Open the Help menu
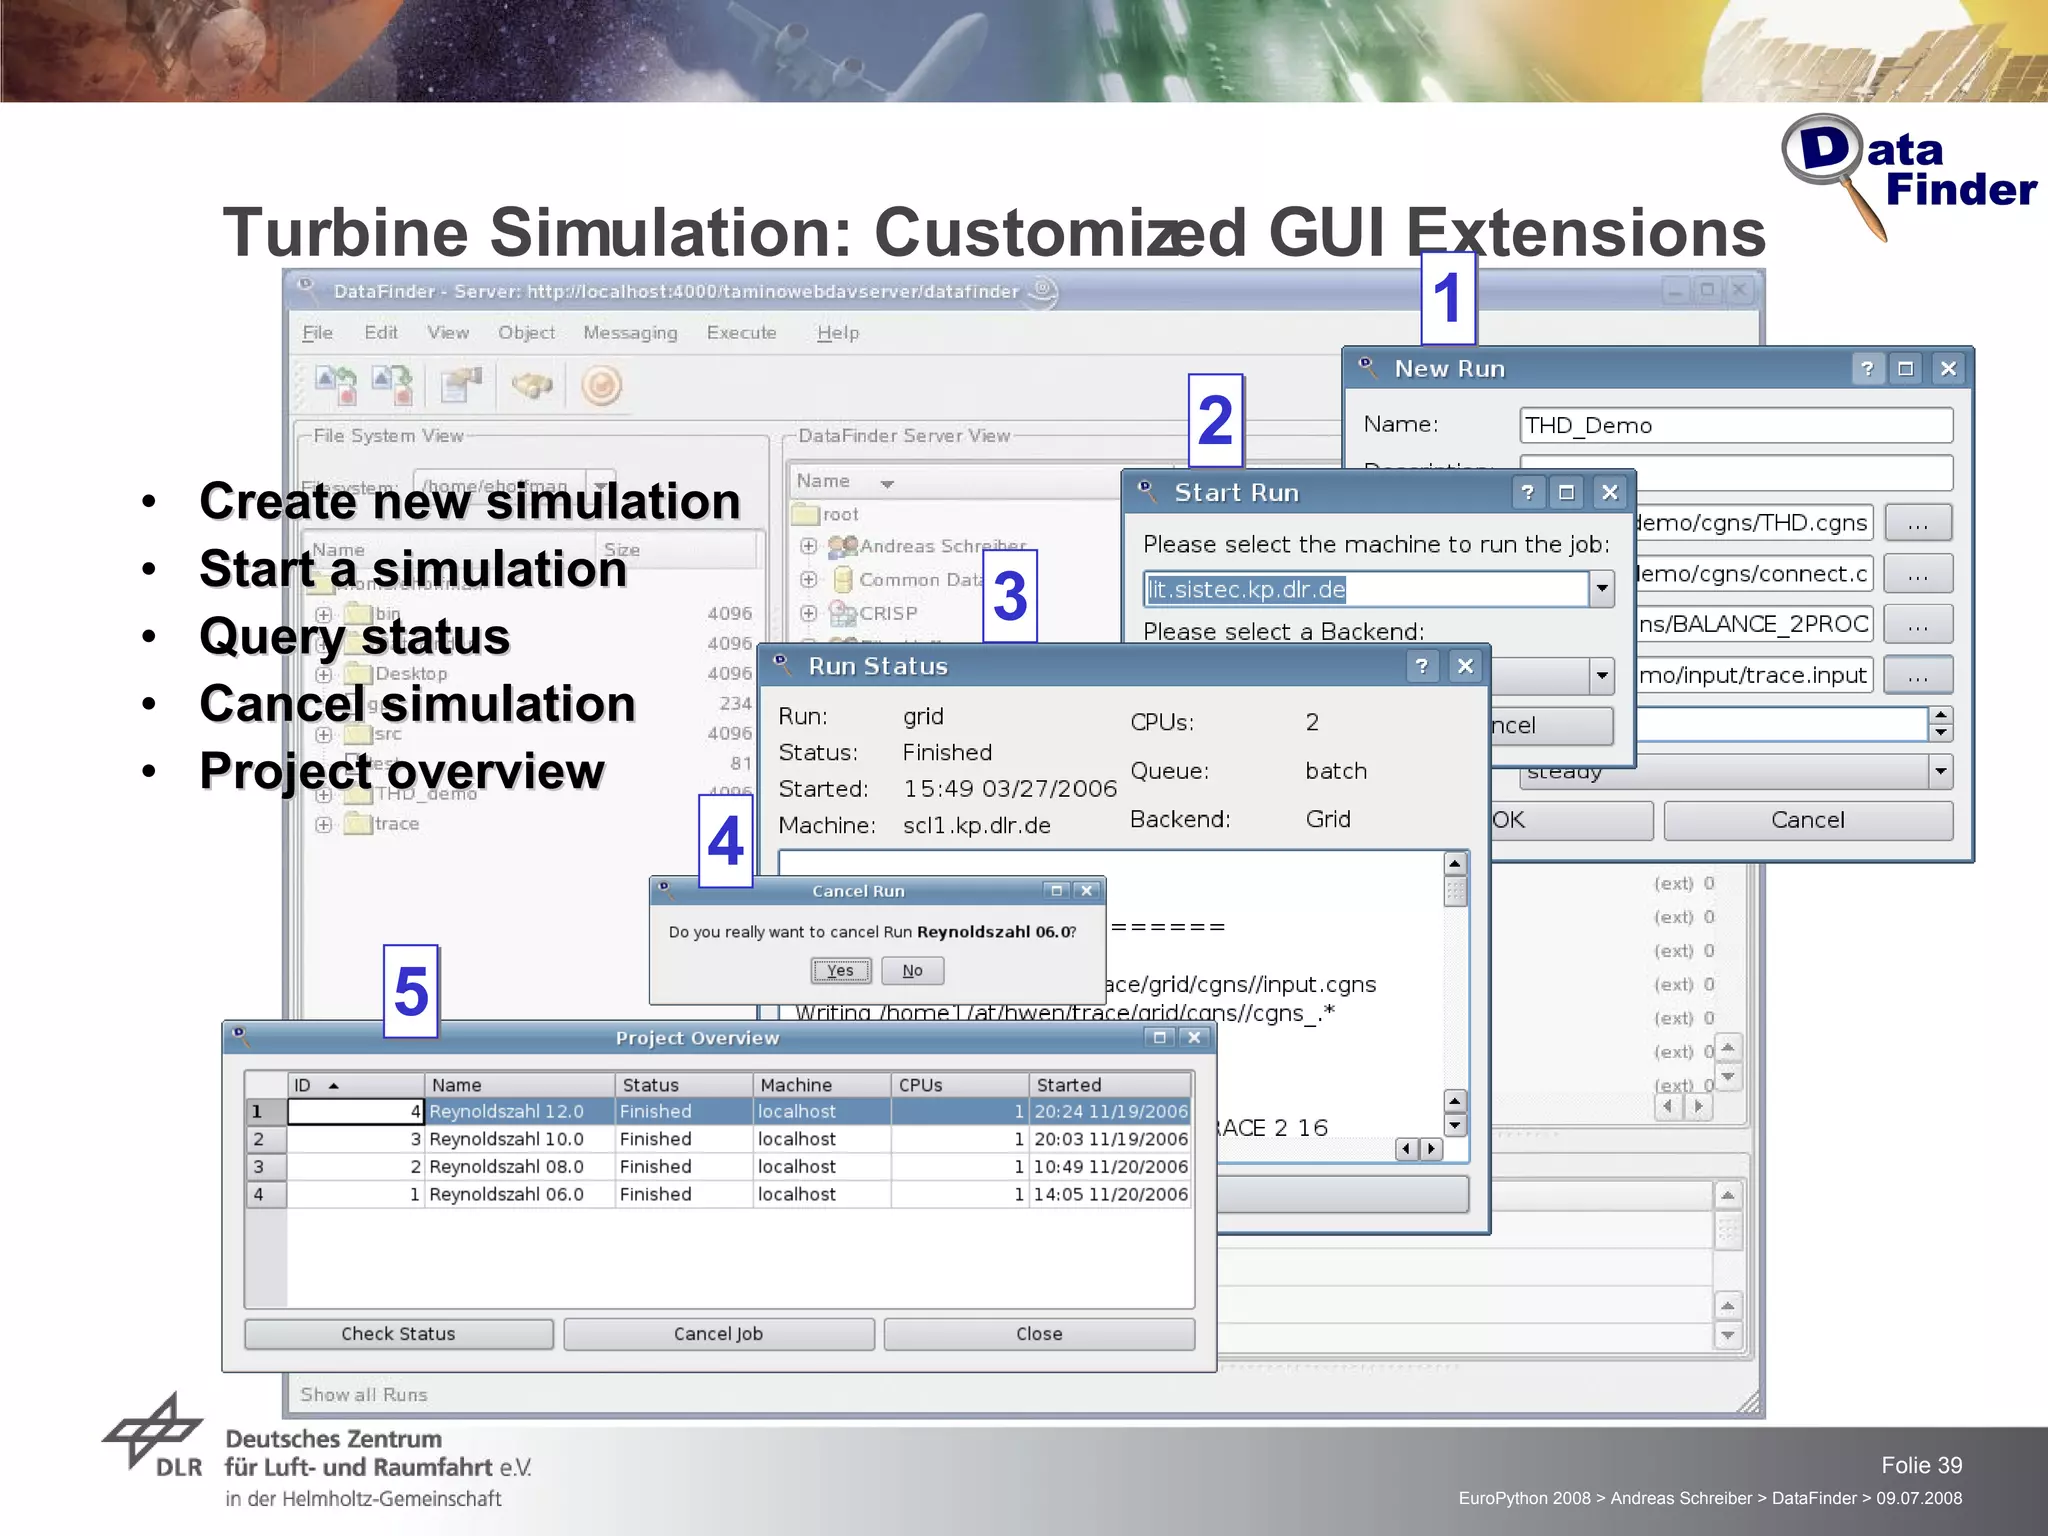 pyautogui.click(x=838, y=333)
